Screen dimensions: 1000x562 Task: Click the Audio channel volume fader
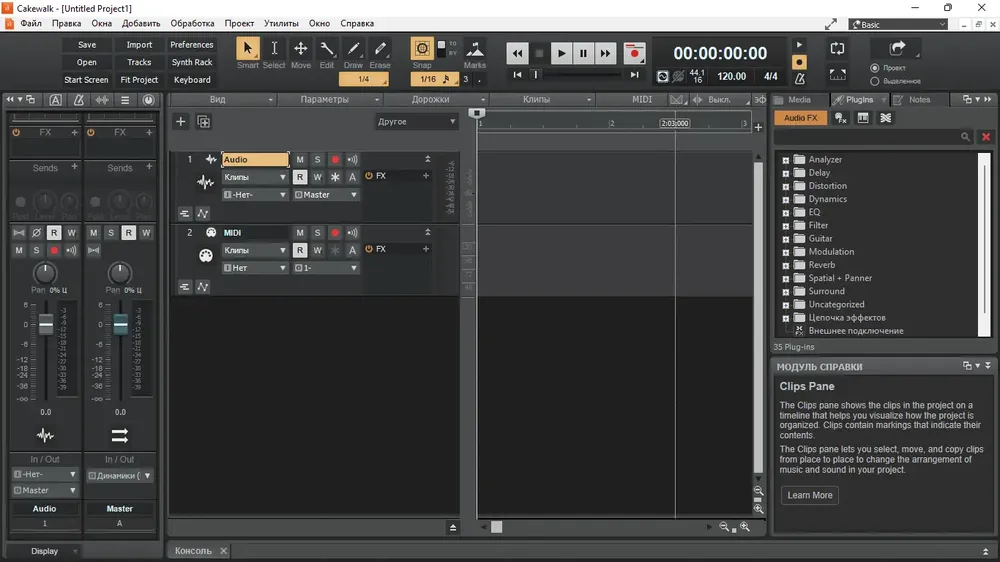[x=46, y=325]
